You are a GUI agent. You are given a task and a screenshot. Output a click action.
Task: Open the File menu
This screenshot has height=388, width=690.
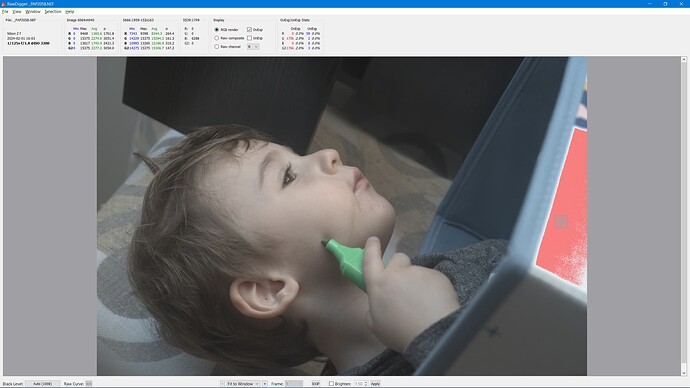pos(5,11)
